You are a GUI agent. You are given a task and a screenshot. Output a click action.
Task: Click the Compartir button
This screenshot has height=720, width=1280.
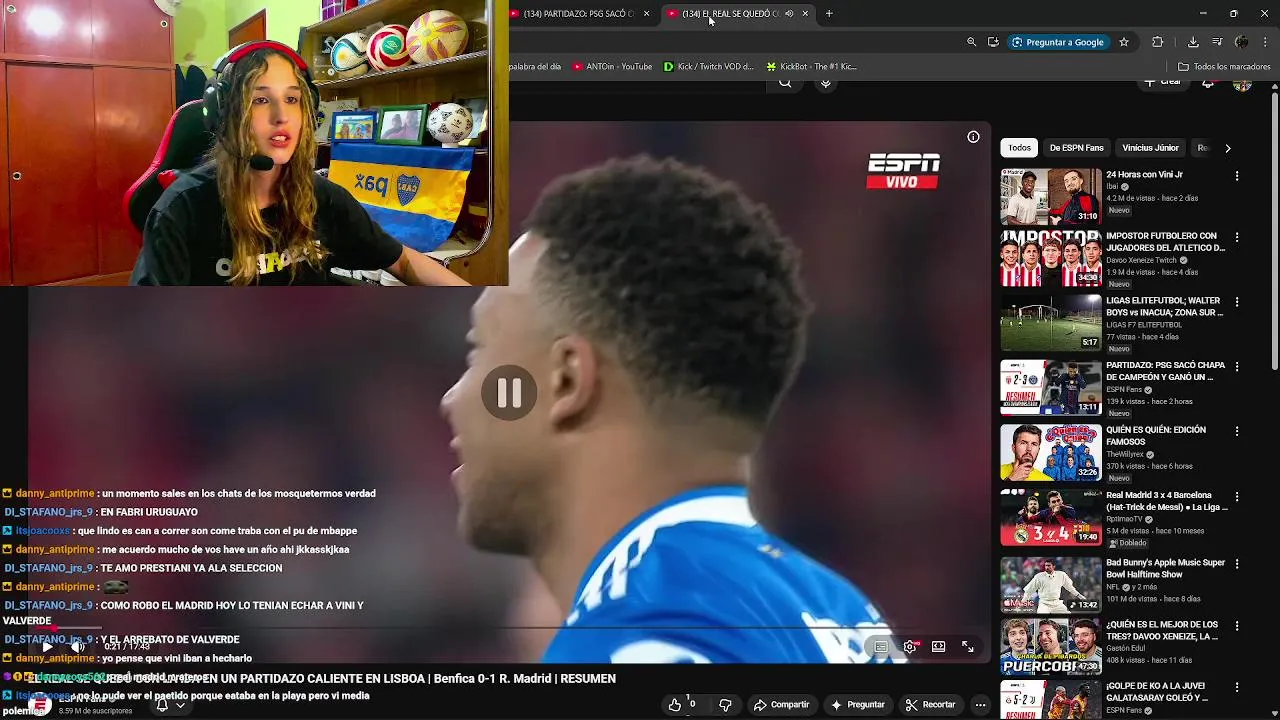(x=781, y=705)
